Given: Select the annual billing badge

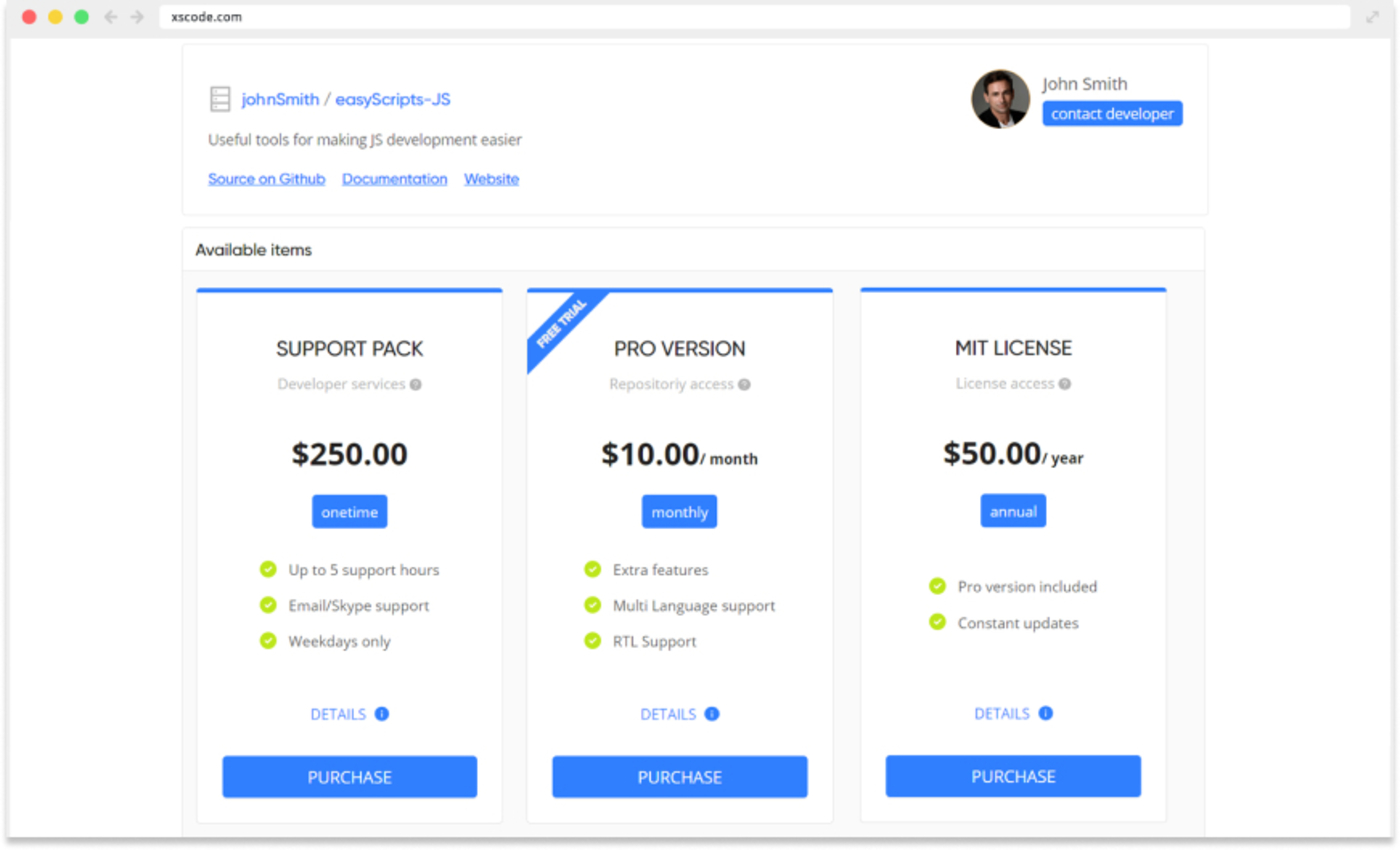Looking at the screenshot, I should click(1013, 510).
